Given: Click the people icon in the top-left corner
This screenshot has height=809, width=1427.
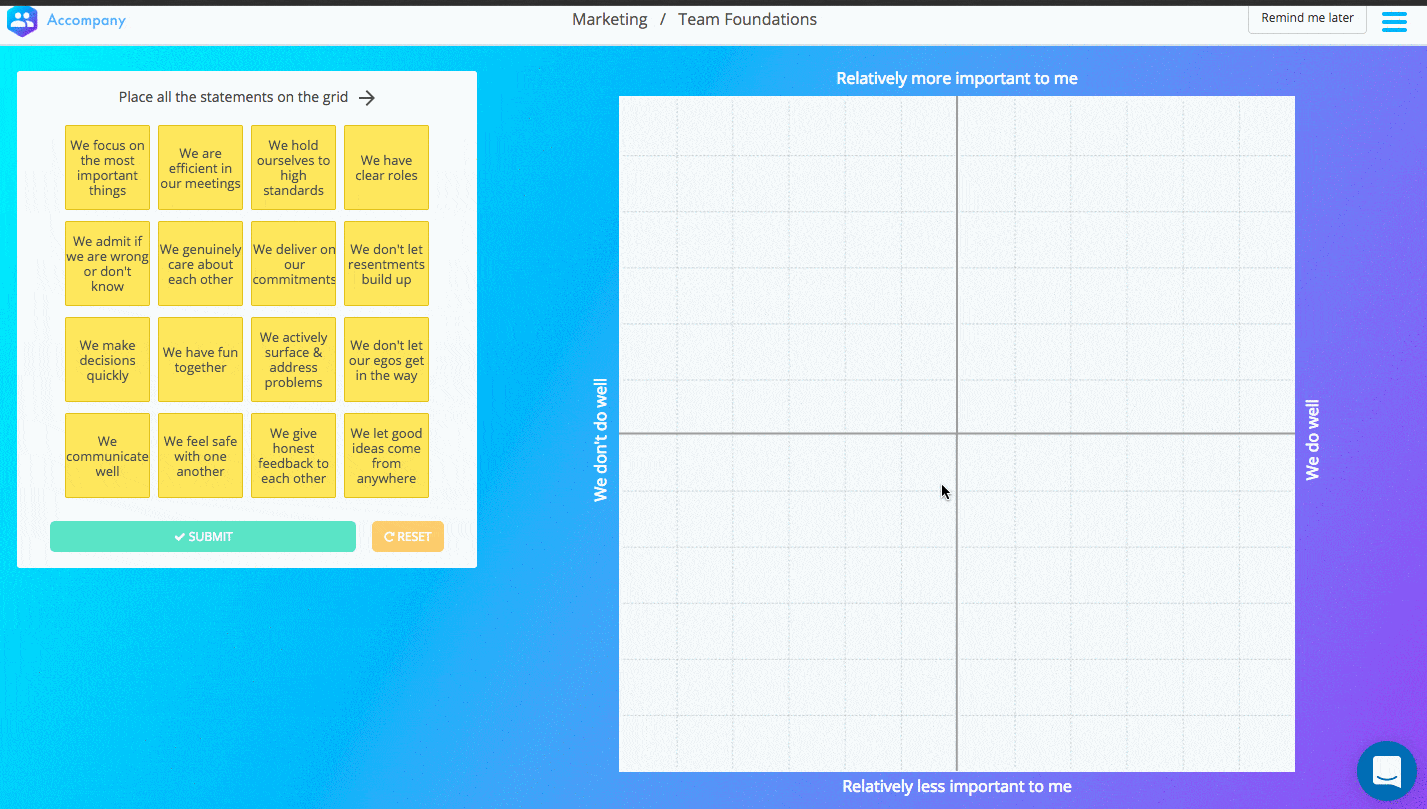Looking at the screenshot, I should click(22, 20).
